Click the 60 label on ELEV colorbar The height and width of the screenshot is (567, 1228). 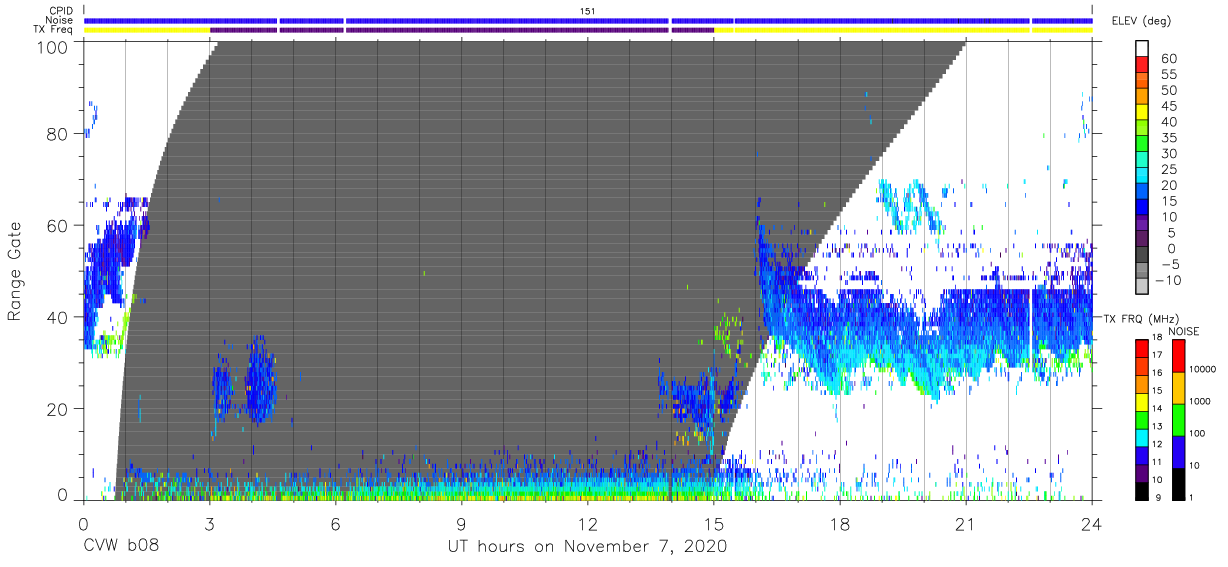tap(1169, 59)
